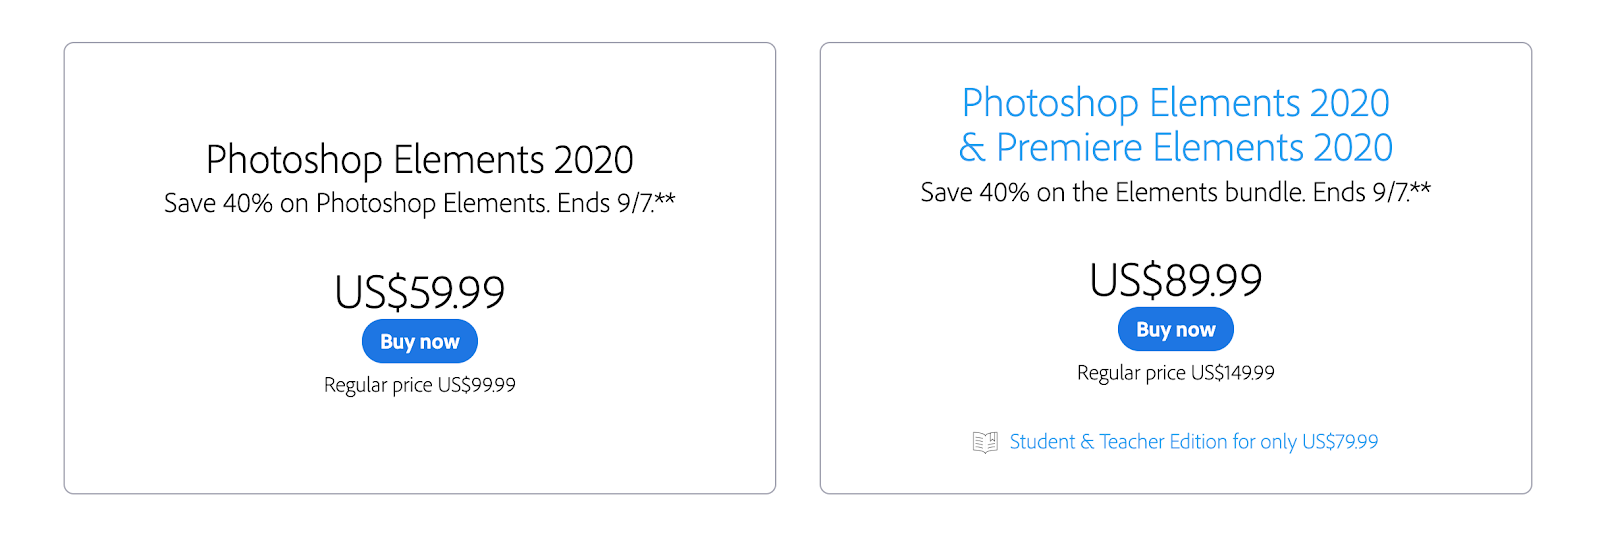The height and width of the screenshot is (558, 1600).
Task: Click the book icon beside Student & Teacher
Action: pos(985,442)
